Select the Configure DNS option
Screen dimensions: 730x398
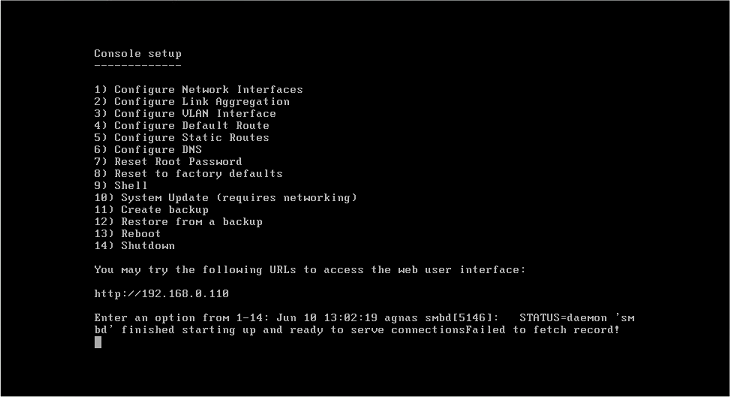click(148, 149)
